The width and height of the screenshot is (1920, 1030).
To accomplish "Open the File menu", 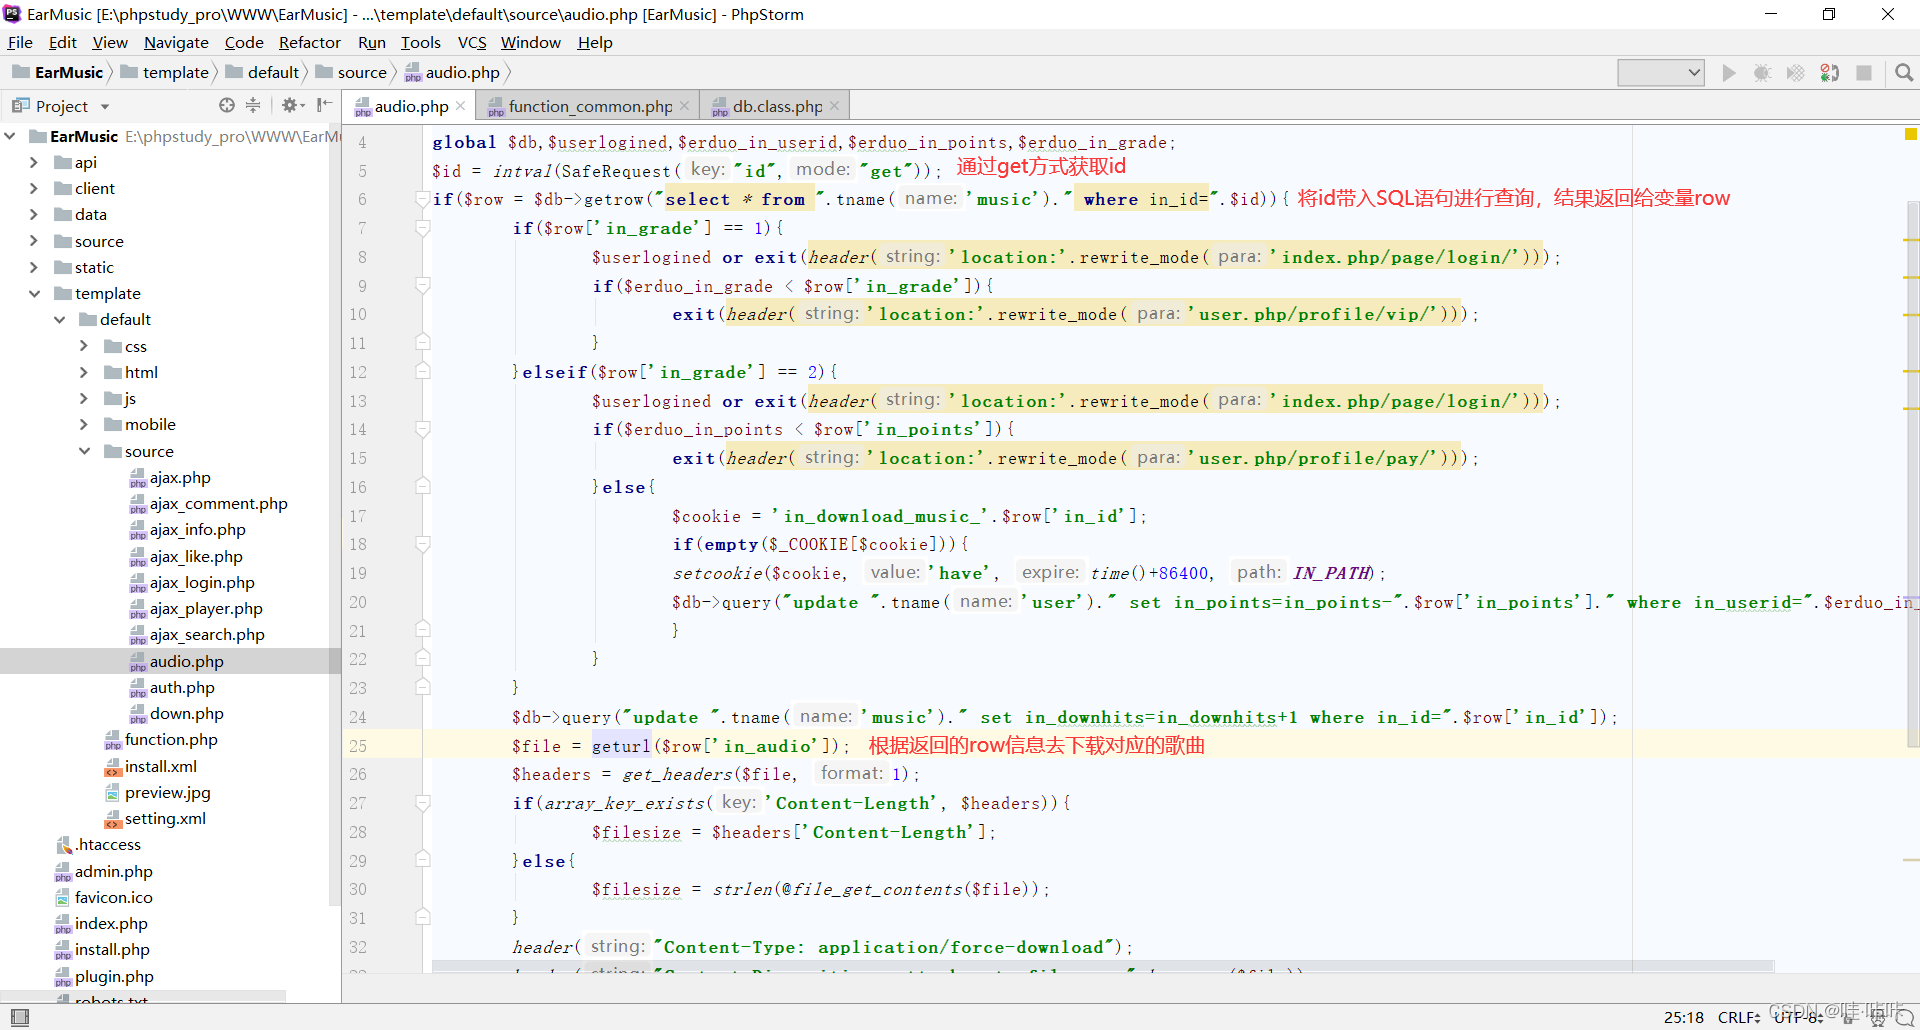I will click(20, 42).
